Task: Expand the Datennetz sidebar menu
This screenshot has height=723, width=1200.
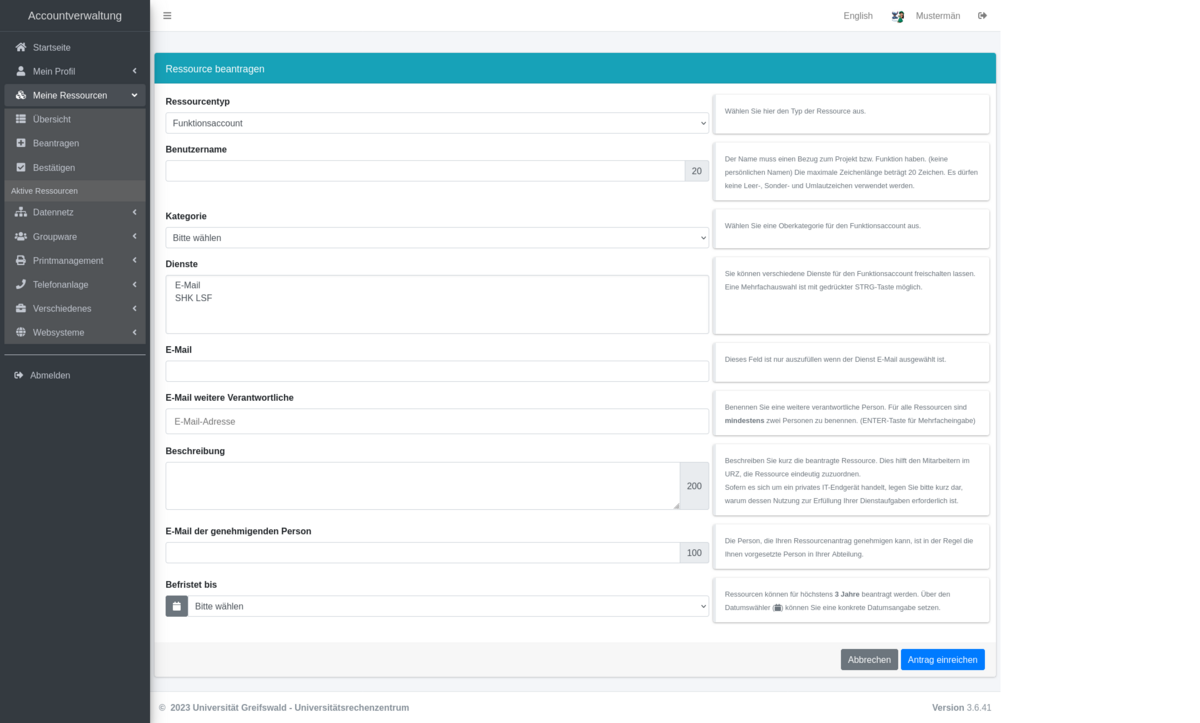Action: (x=75, y=212)
